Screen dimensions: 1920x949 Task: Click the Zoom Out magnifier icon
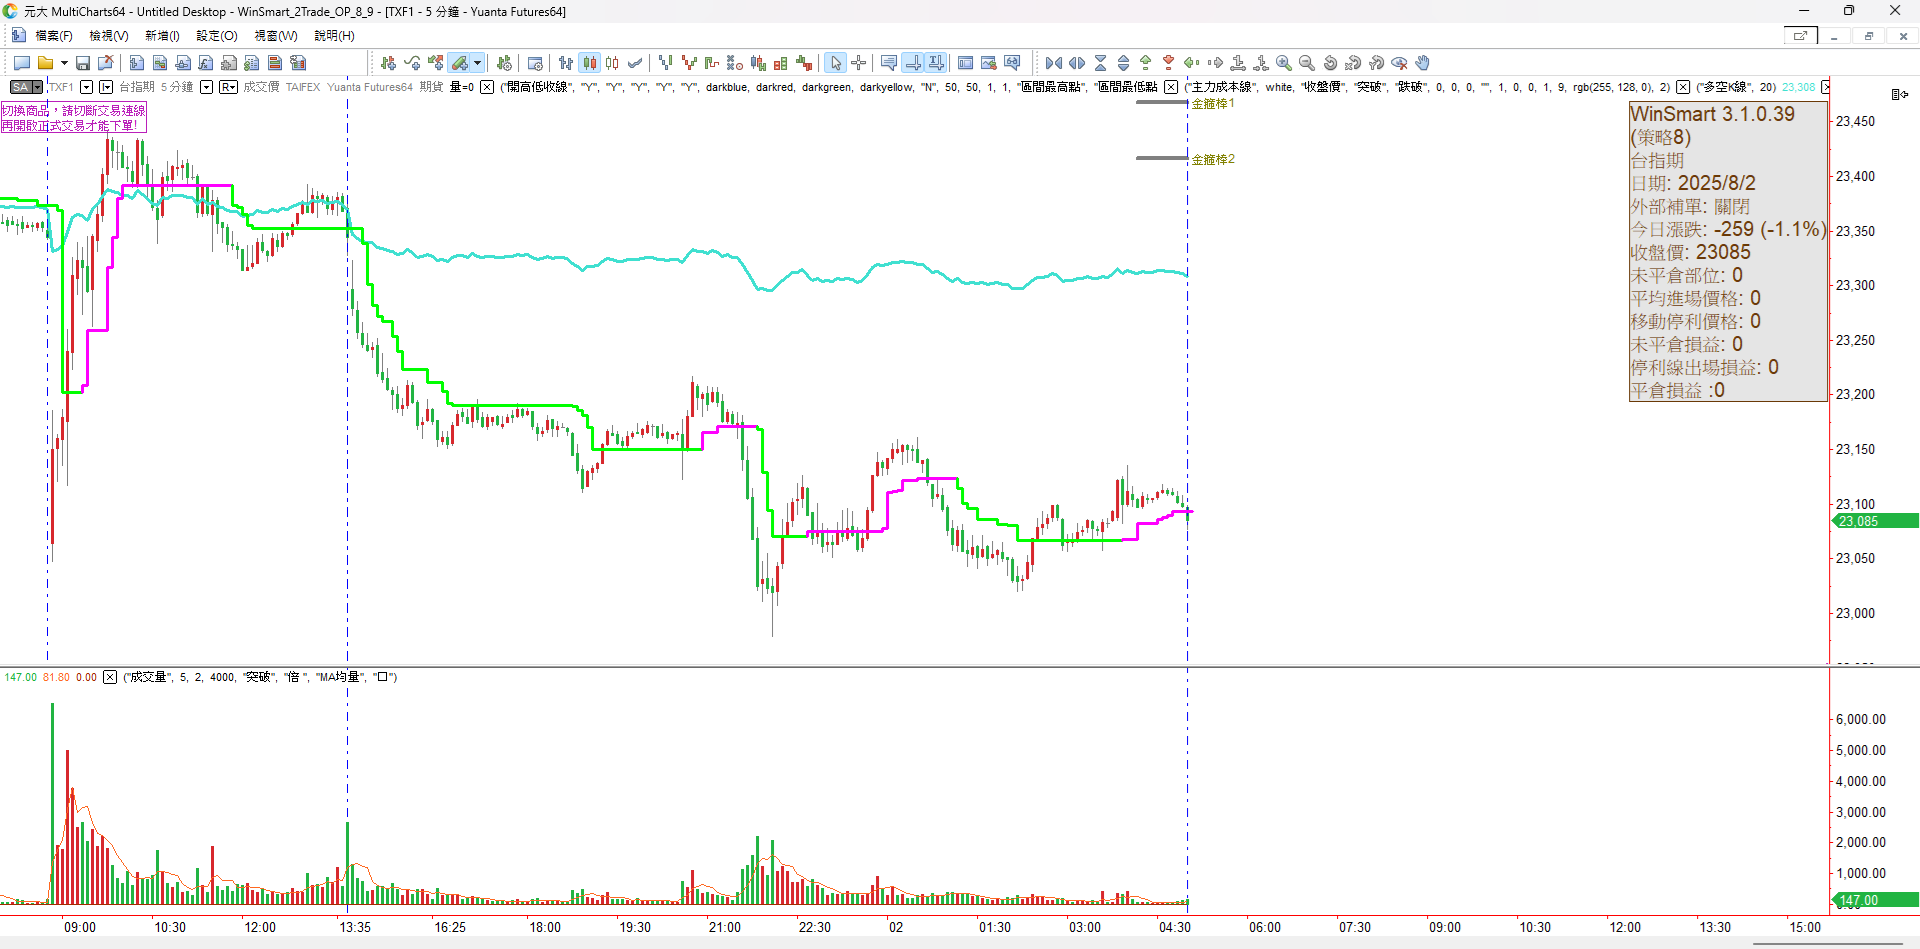point(1306,63)
